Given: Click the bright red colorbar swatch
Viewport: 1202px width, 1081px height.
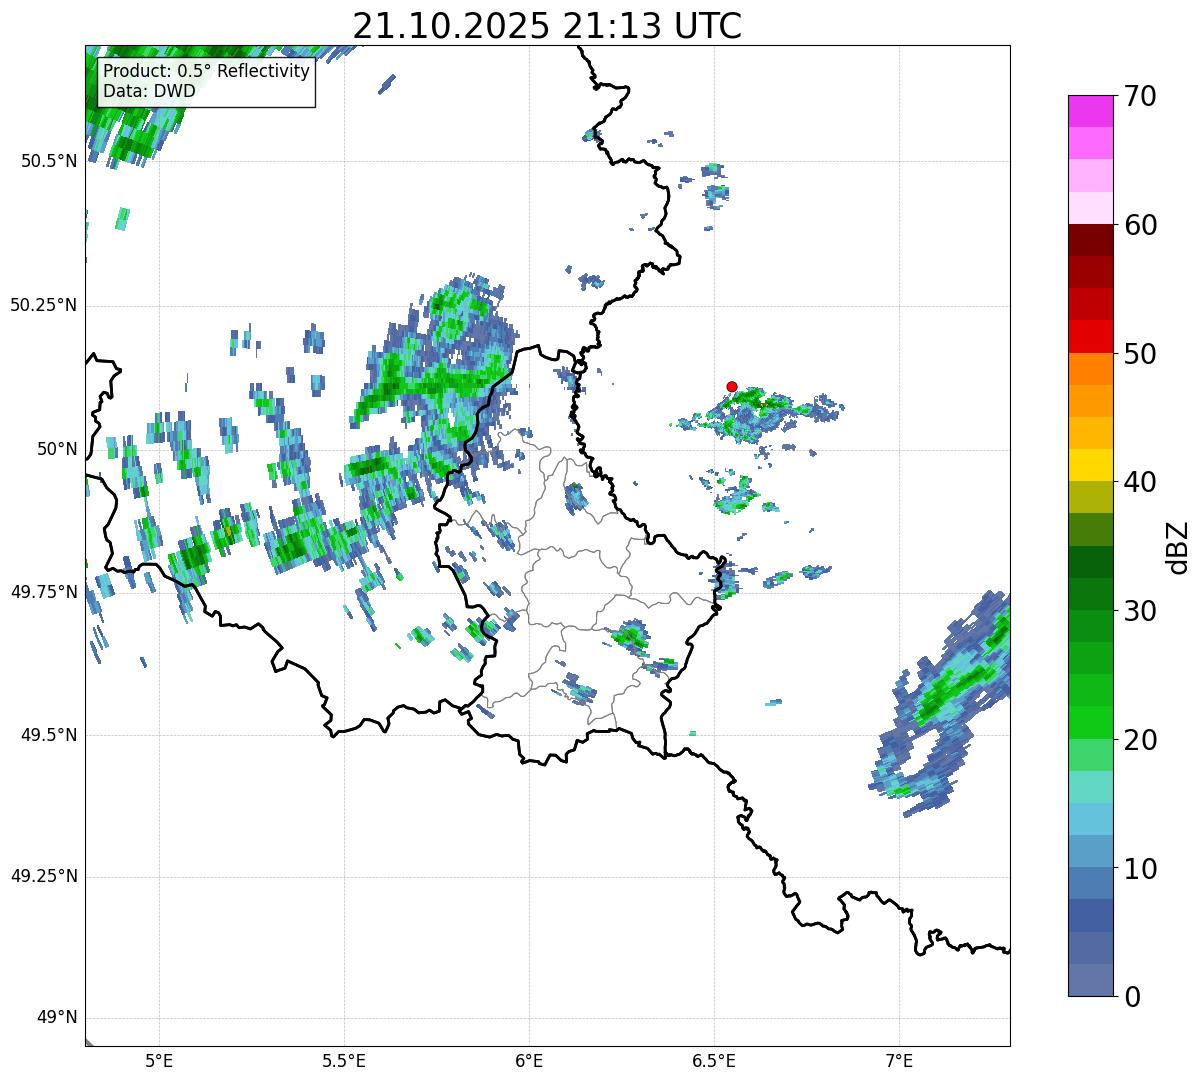Looking at the screenshot, I should click(x=1091, y=336).
